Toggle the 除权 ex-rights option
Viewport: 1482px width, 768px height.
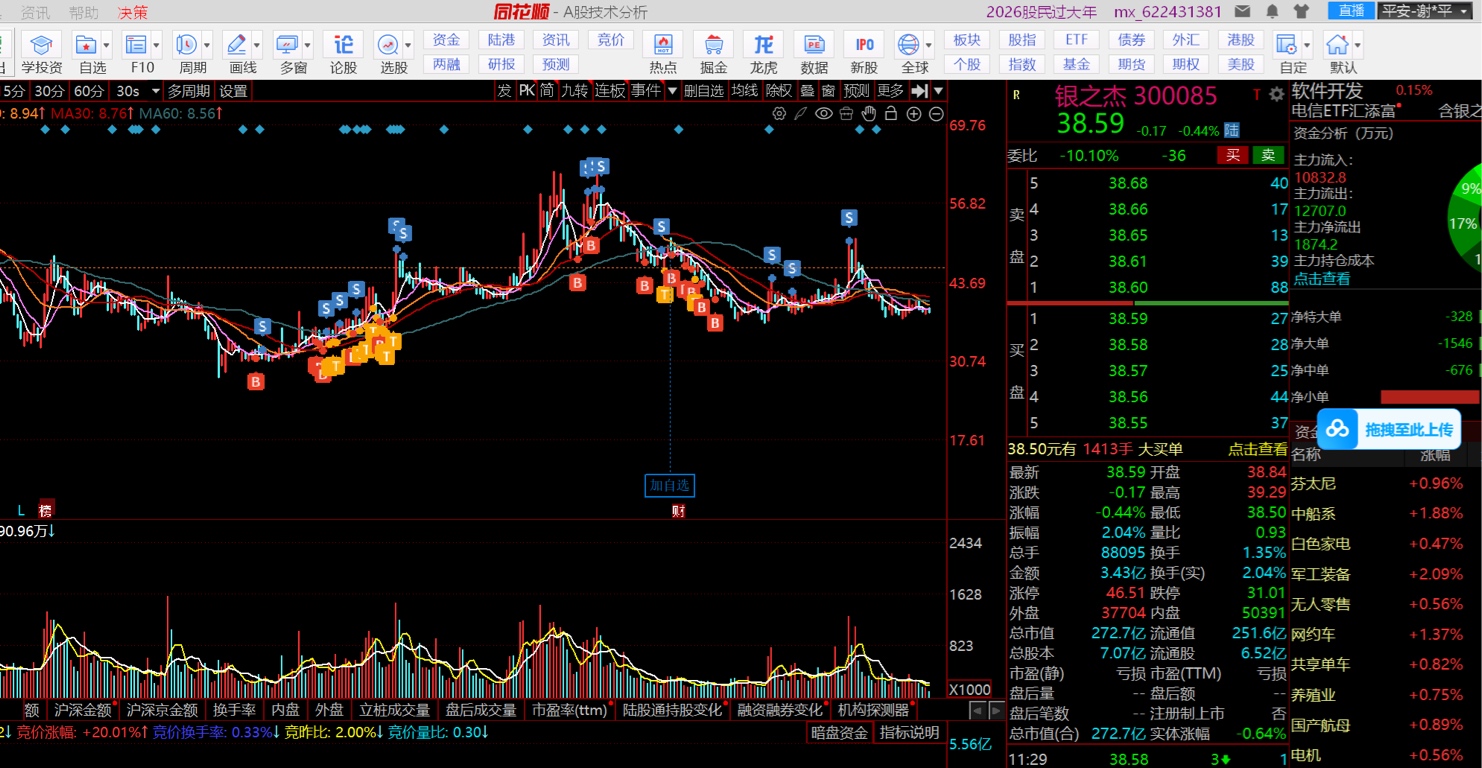pyautogui.click(x=779, y=90)
